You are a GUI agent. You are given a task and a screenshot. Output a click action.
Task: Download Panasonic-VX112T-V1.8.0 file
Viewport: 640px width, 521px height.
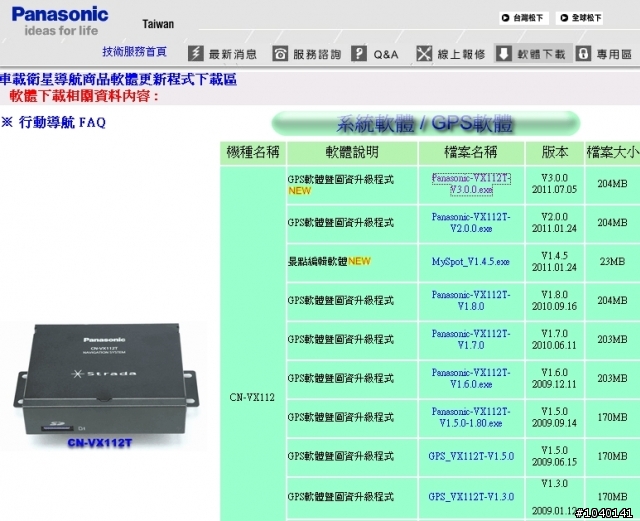(x=471, y=301)
